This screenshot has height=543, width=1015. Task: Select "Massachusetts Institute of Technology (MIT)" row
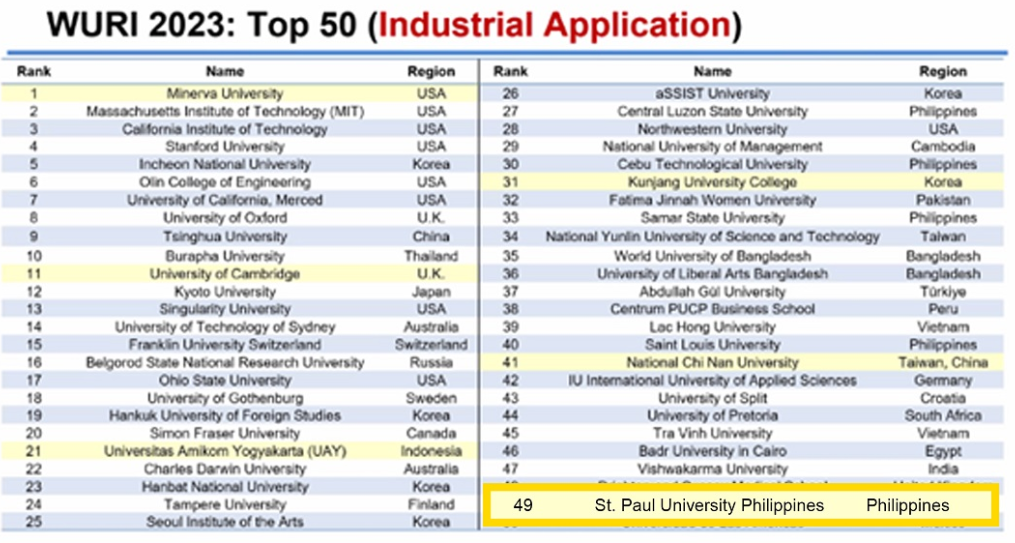point(240,111)
